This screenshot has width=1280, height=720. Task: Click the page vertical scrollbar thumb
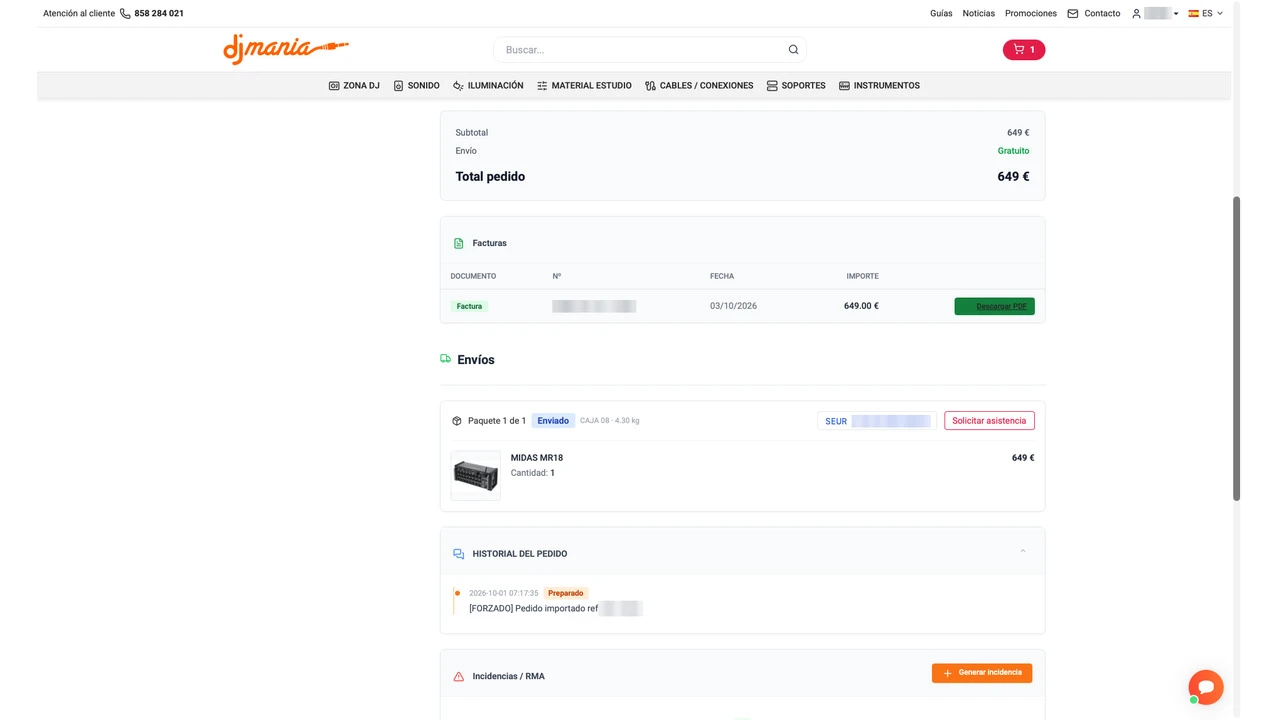click(1236, 348)
